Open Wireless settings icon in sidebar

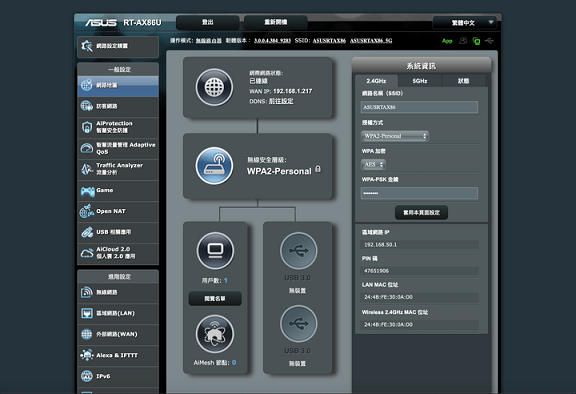87,292
